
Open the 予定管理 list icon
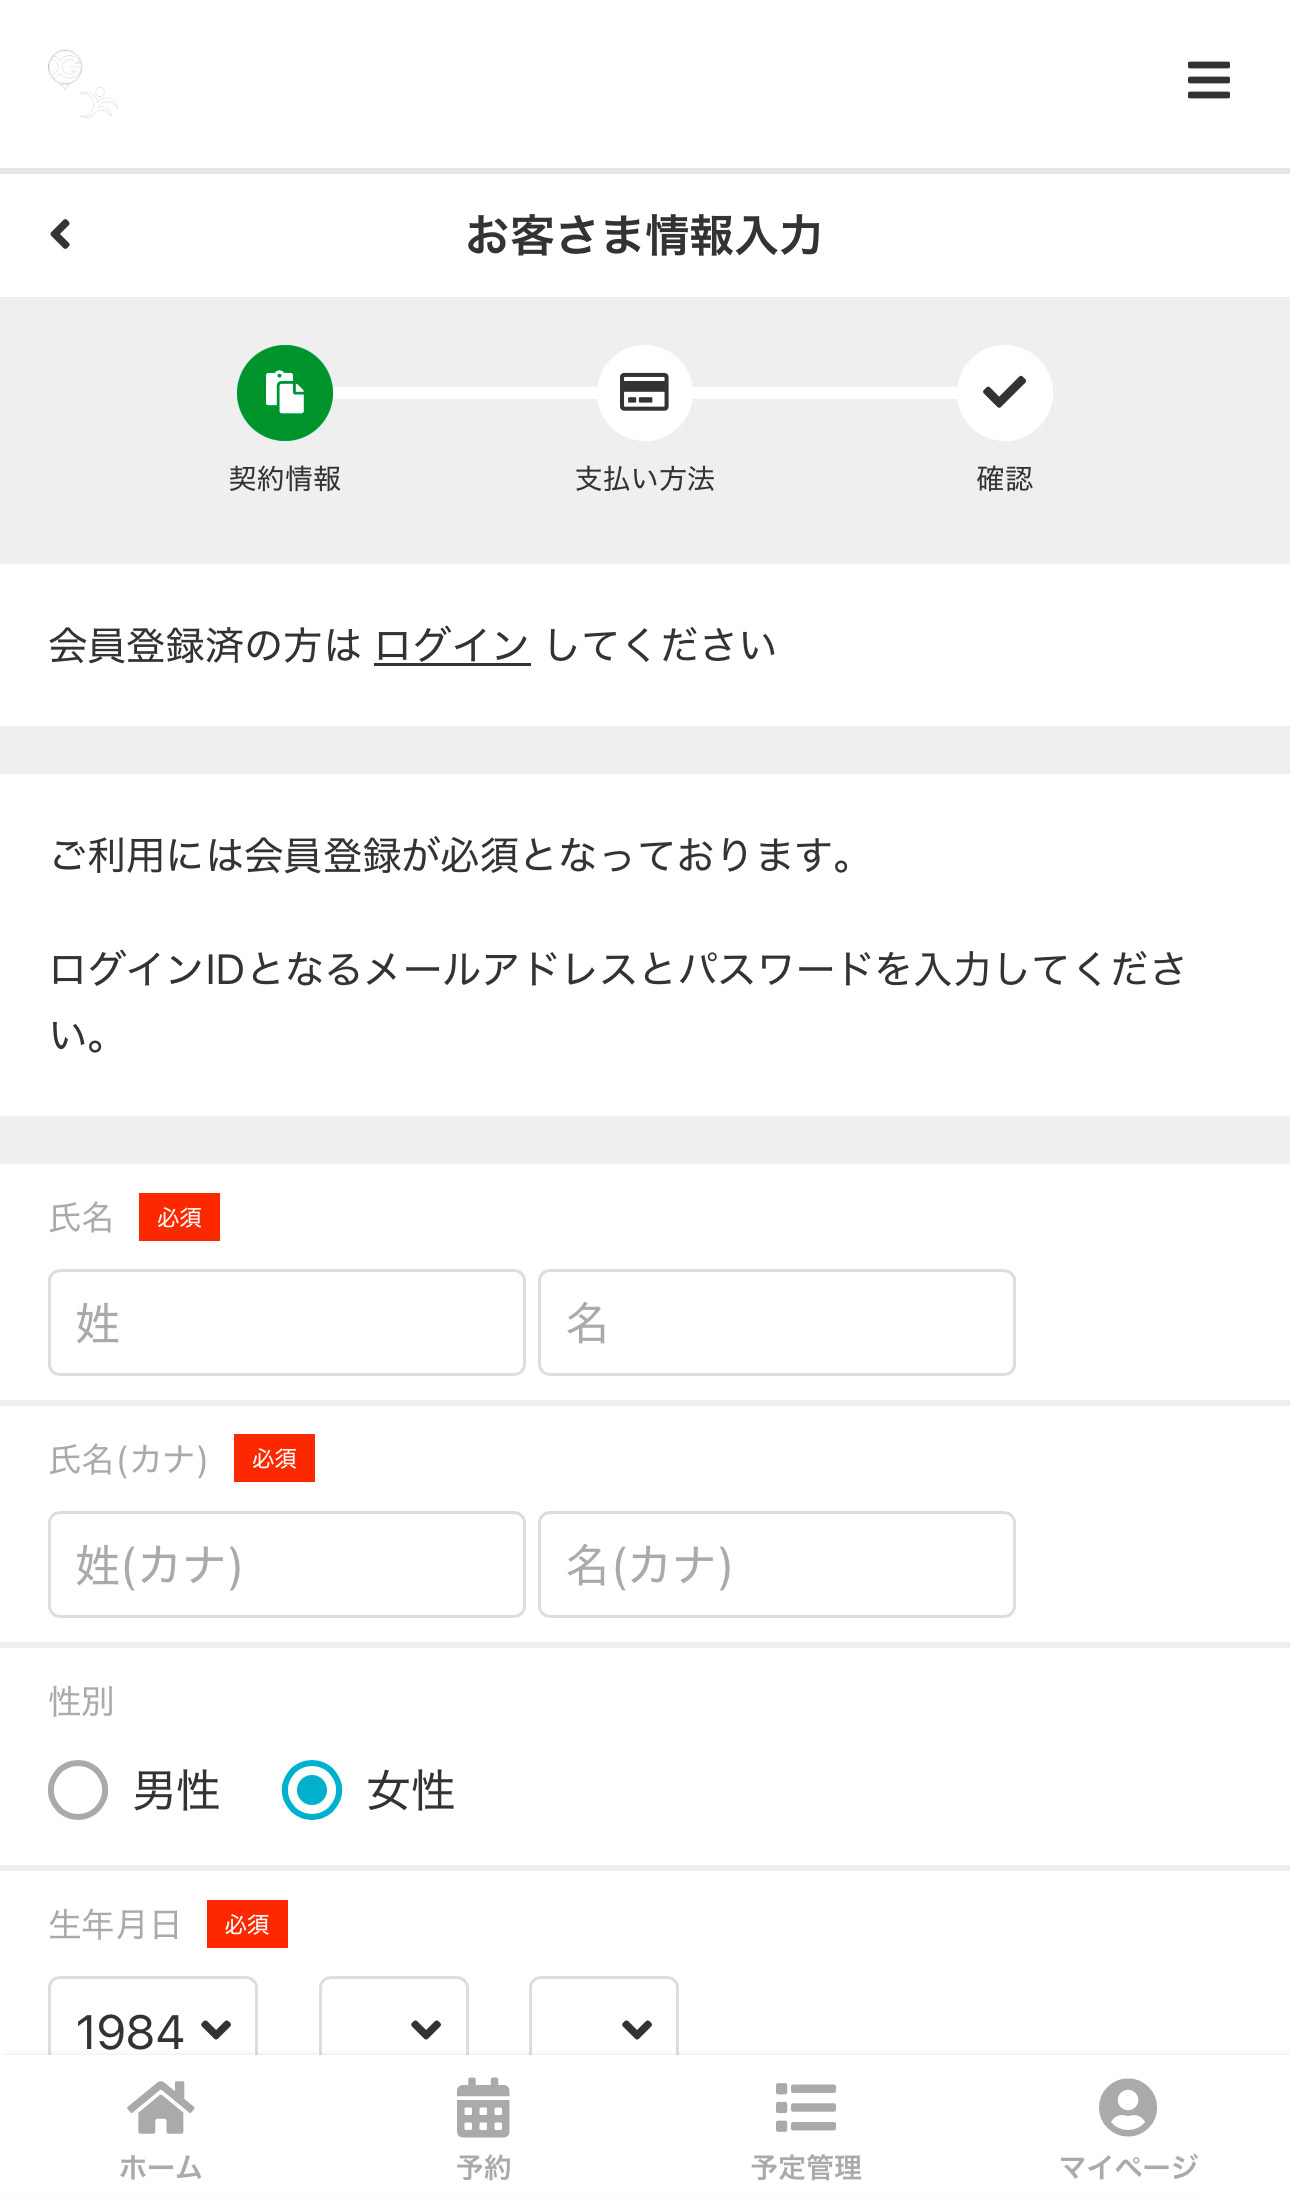tap(806, 2106)
